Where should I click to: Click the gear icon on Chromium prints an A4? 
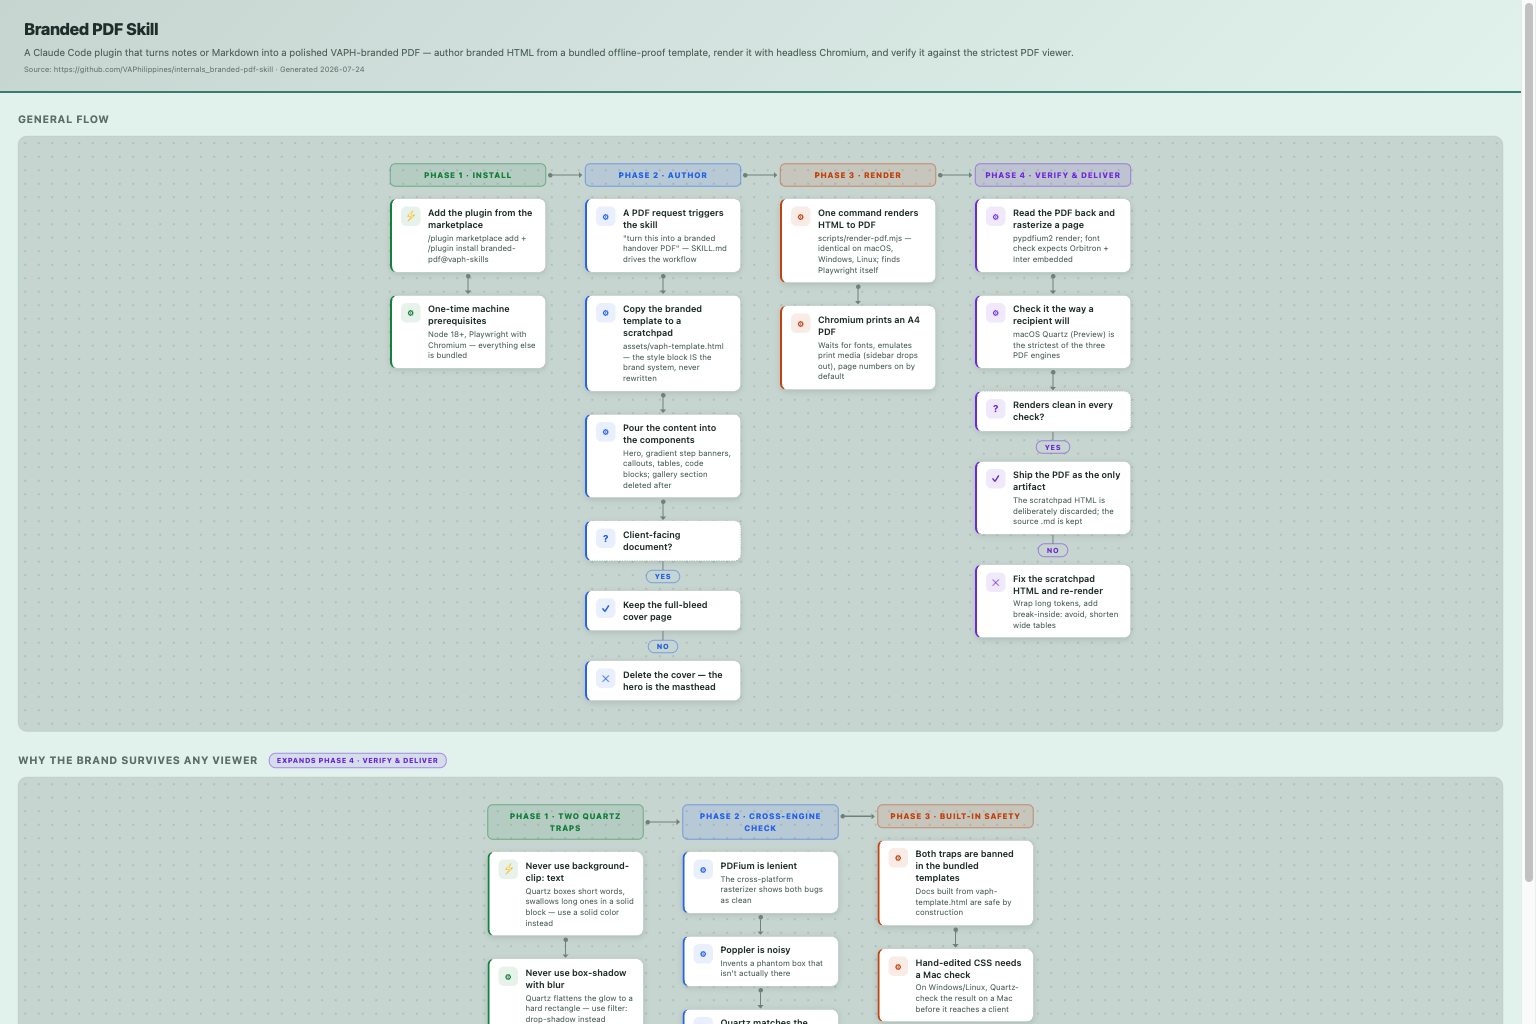[800, 323]
